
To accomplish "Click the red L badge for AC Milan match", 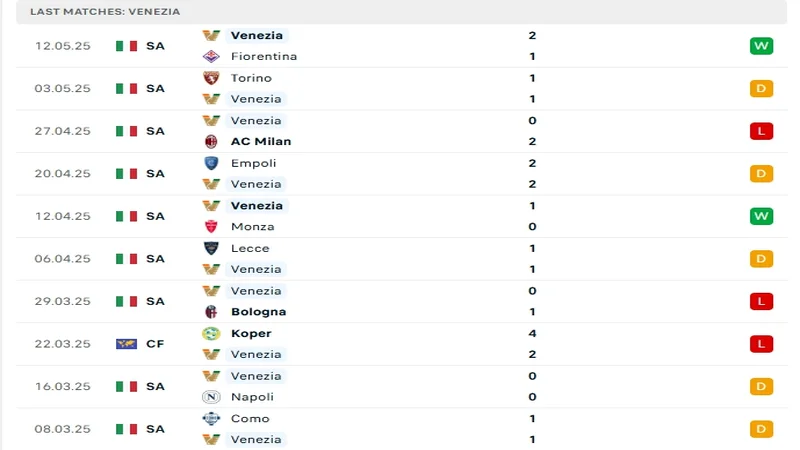I will (x=761, y=131).
